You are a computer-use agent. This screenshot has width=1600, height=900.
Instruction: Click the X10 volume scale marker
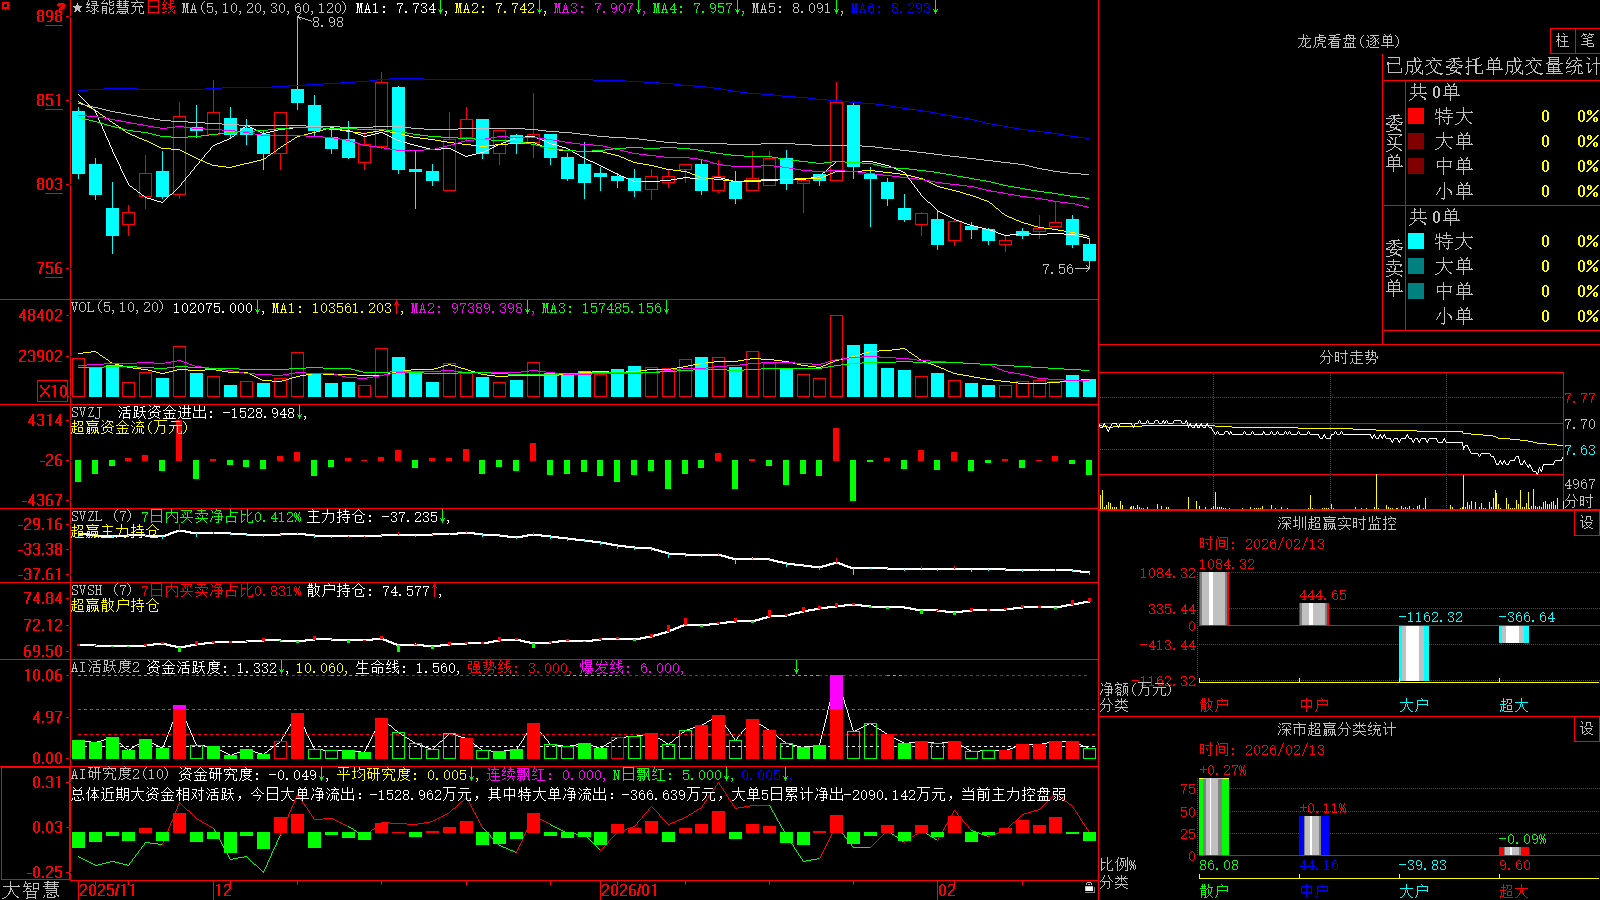pos(53,391)
